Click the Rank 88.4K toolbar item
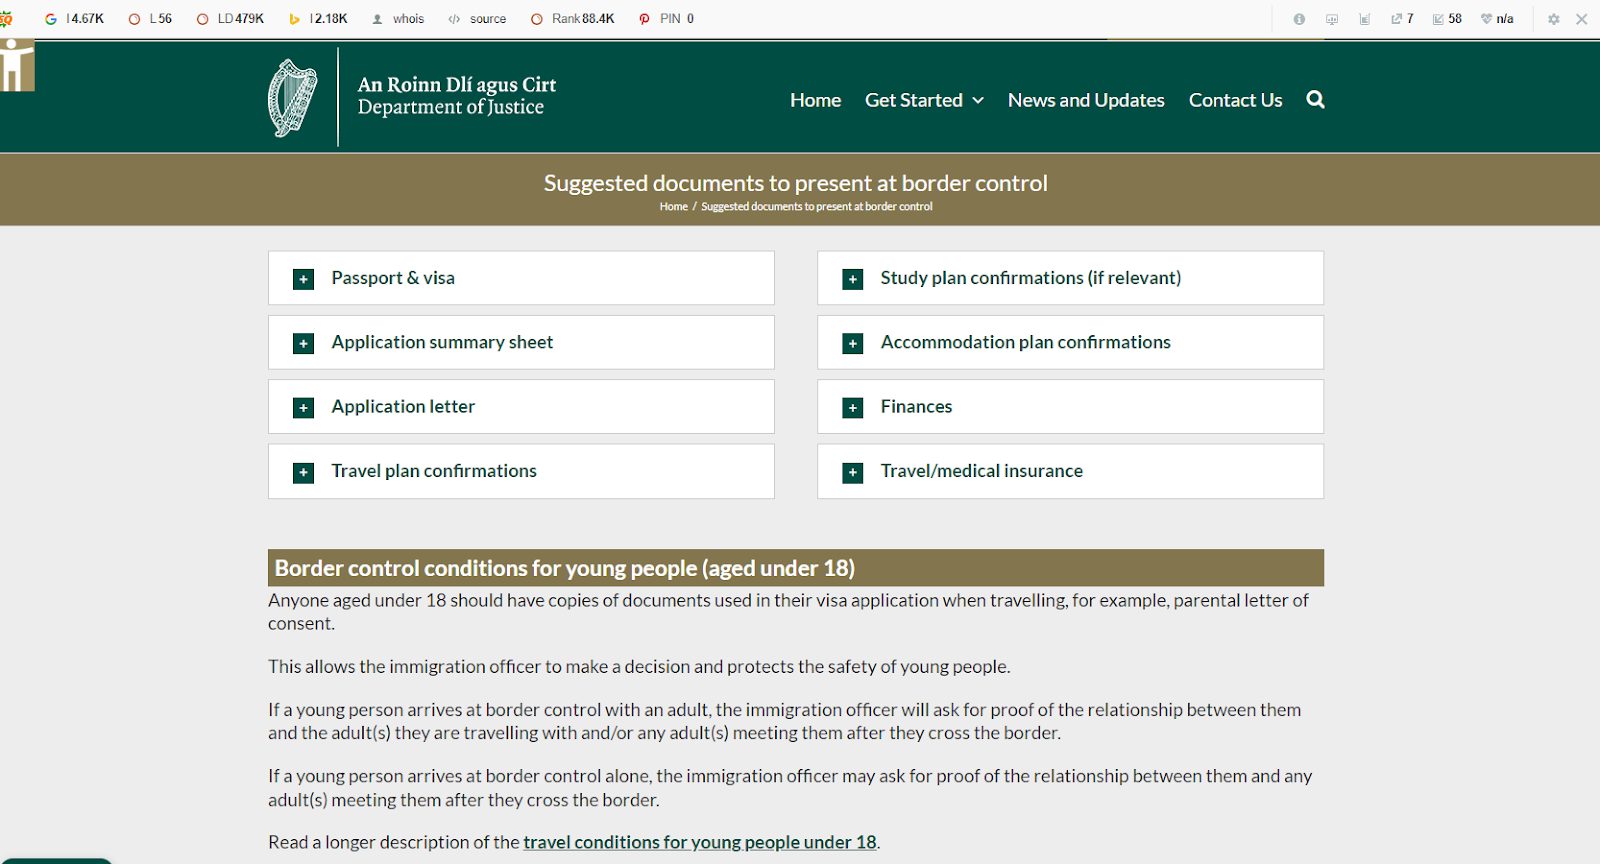 pos(572,19)
